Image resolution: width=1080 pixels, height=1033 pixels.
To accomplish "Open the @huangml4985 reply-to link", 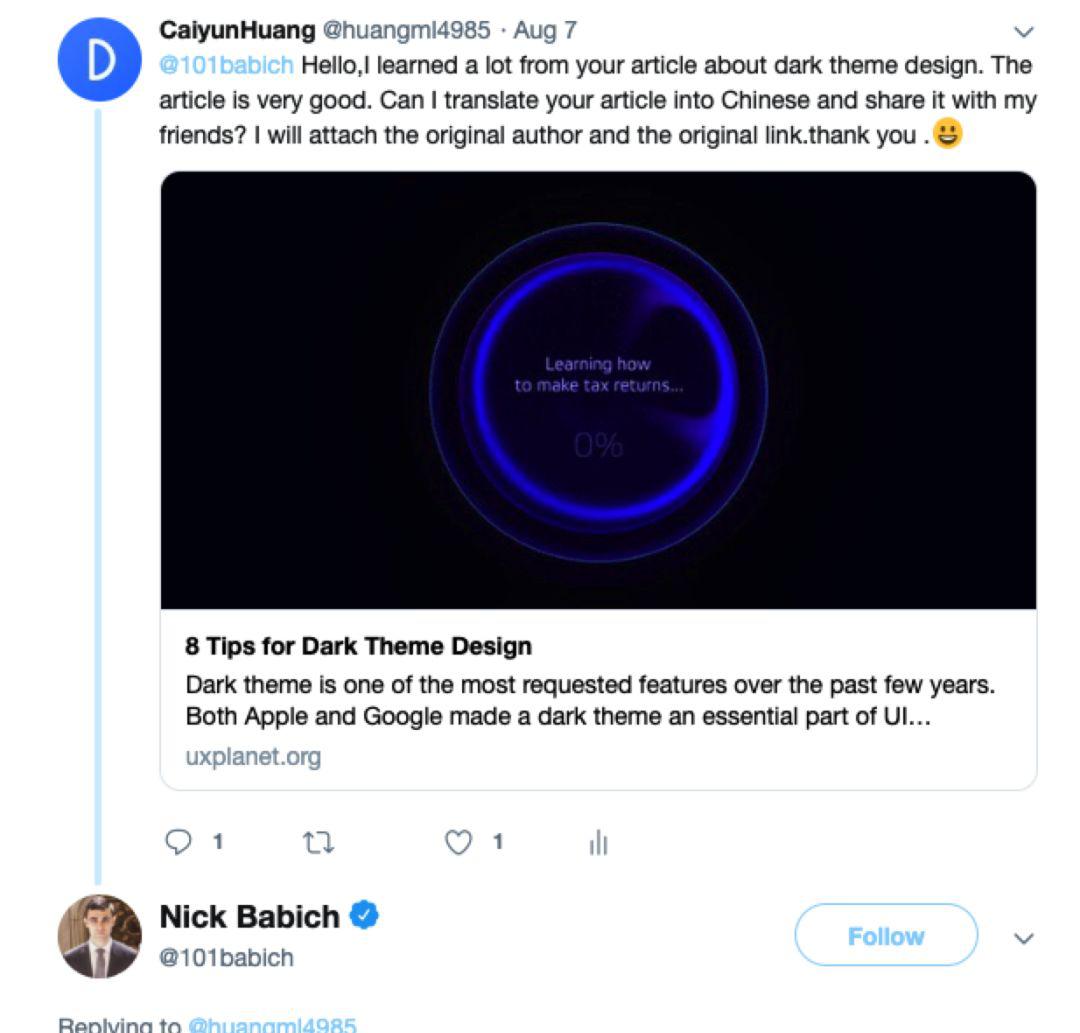I will (272, 1025).
